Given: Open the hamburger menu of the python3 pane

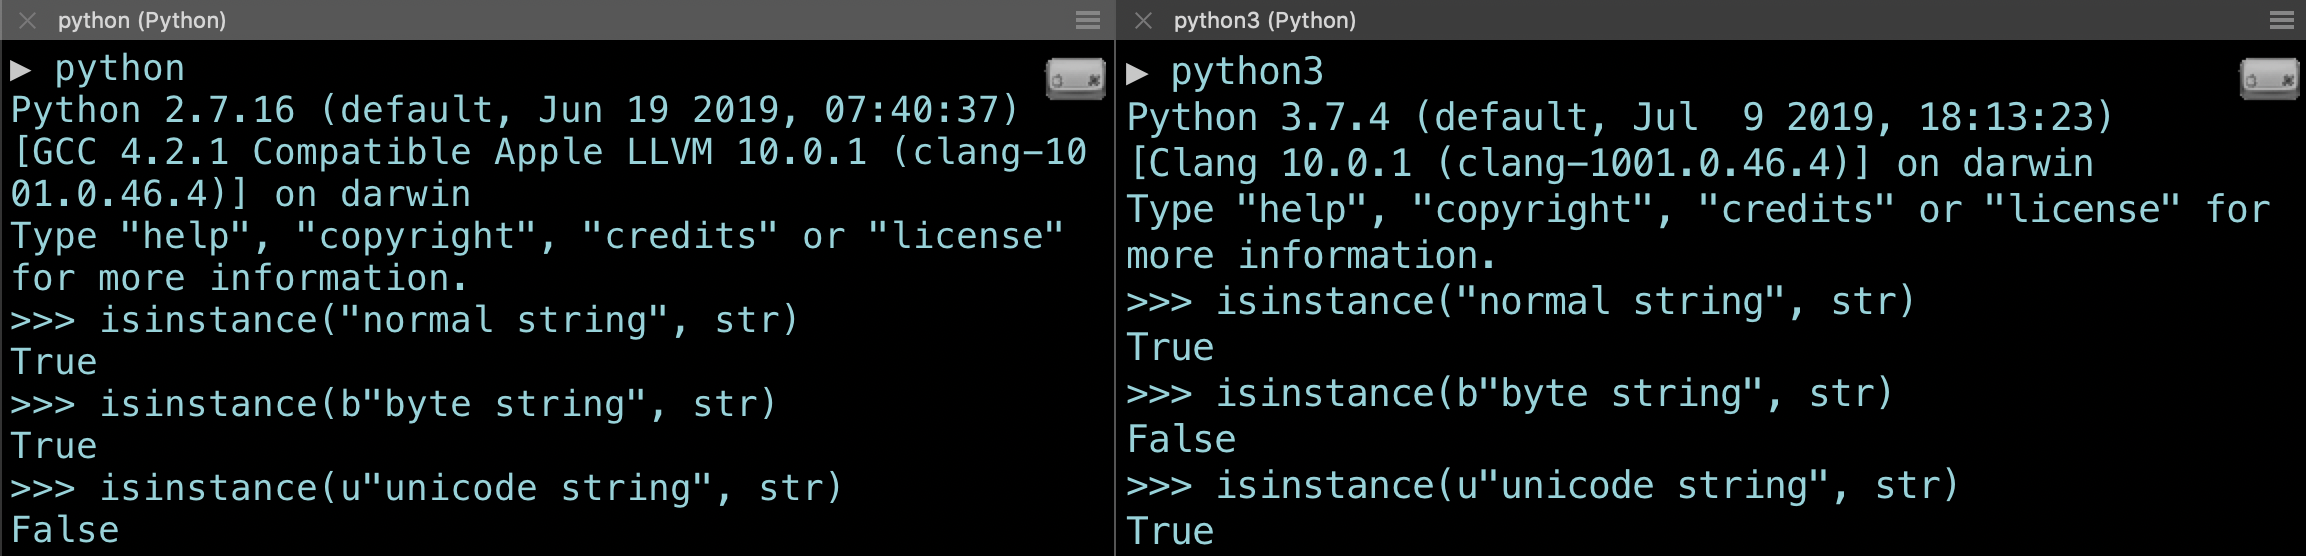Looking at the screenshot, I should coord(2281,20).
